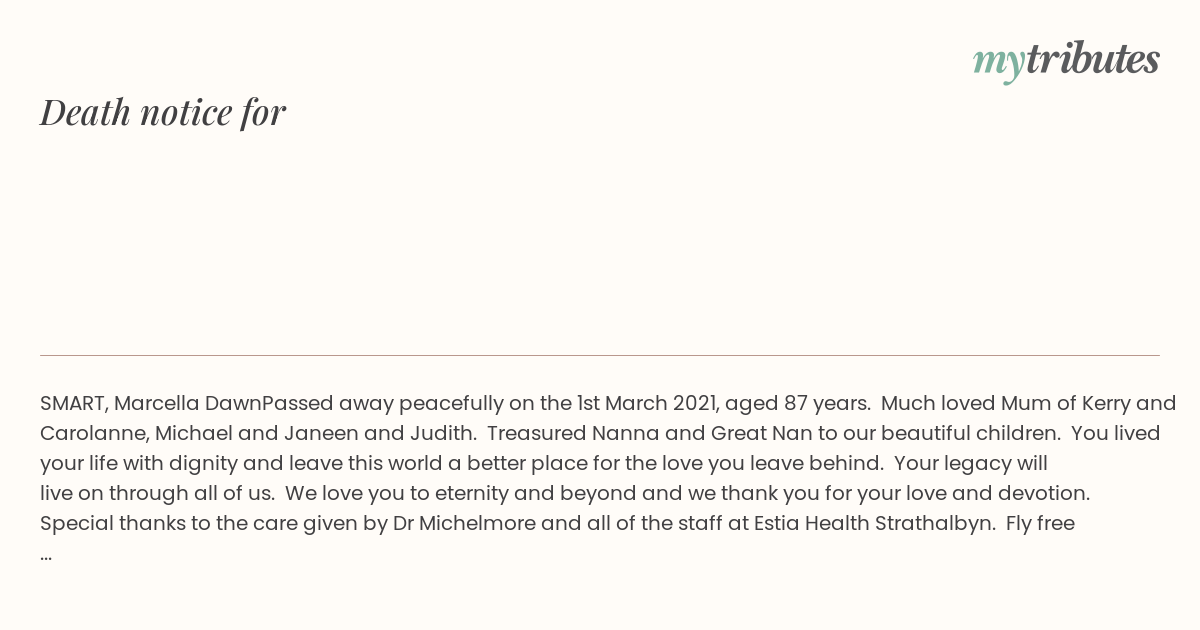This screenshot has width=1200, height=630.
Task: Click the mytributes logo
Action: tap(1066, 60)
